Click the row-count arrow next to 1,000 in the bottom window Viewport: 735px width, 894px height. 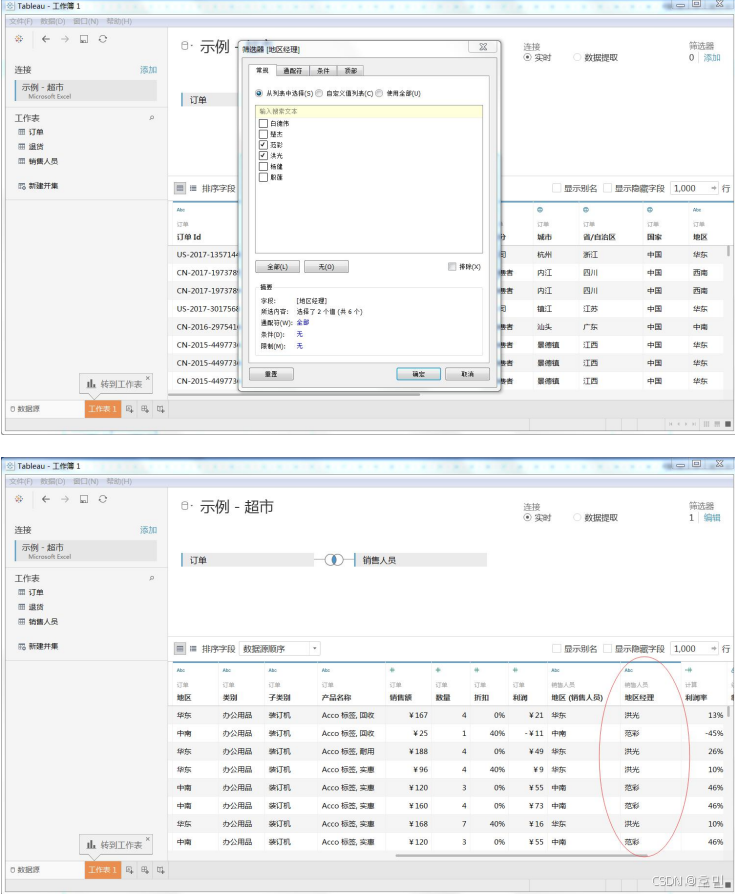(x=713, y=649)
